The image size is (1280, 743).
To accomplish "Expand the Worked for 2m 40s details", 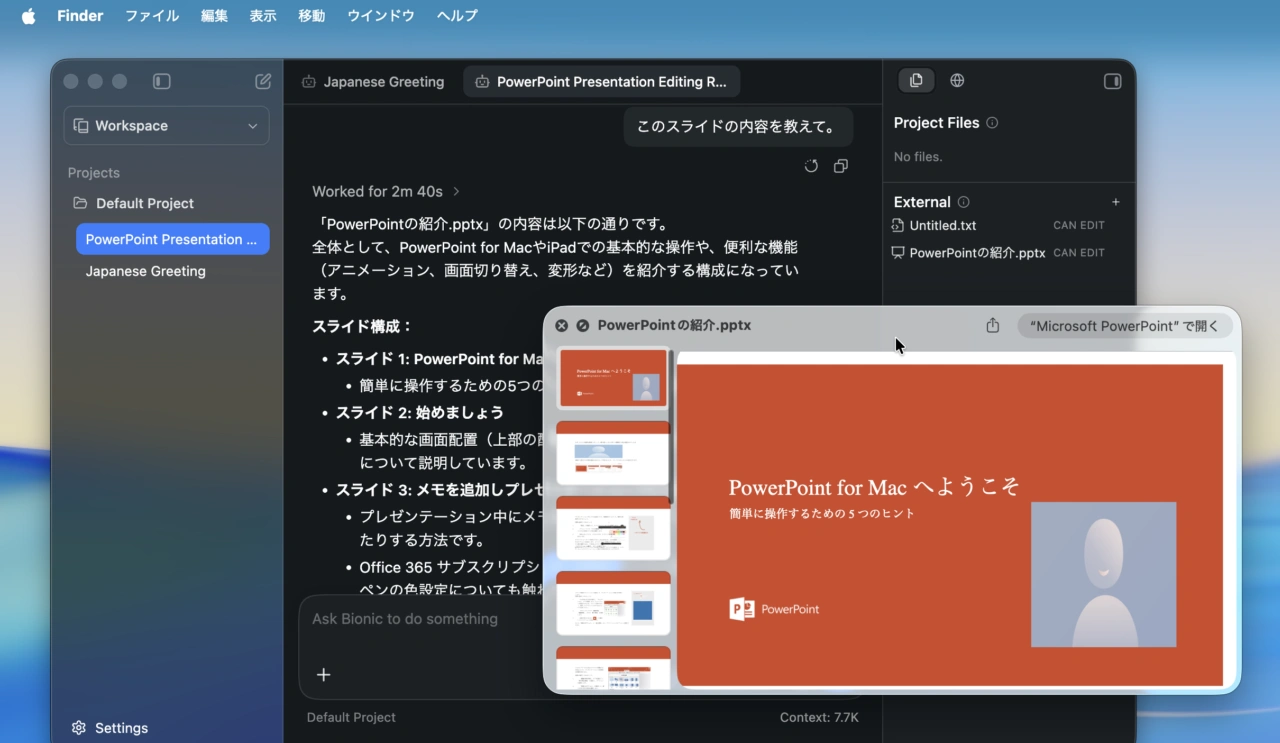I will coord(386,191).
